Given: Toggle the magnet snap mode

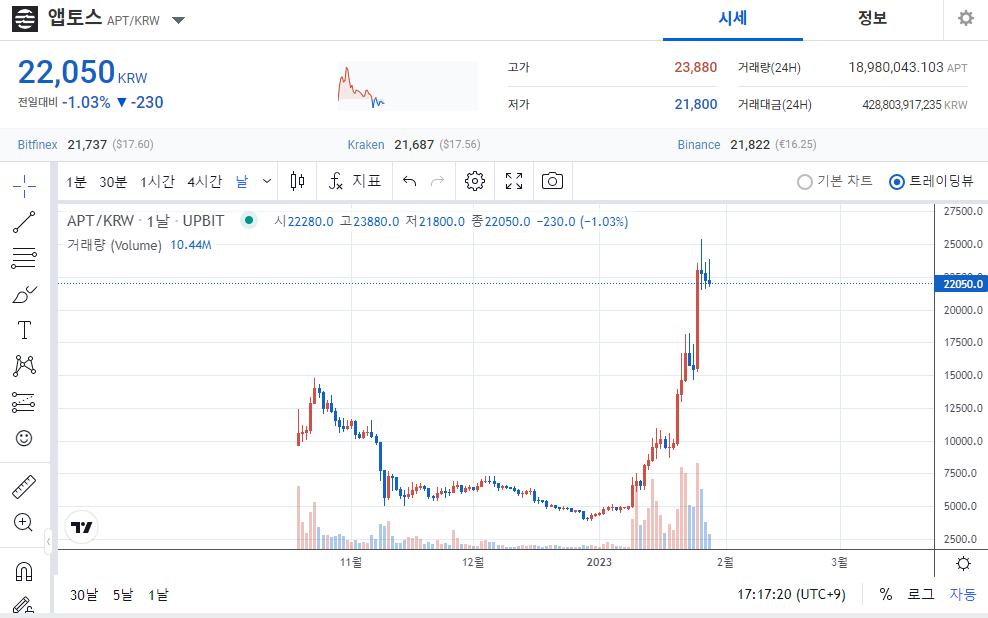Looking at the screenshot, I should (24, 571).
